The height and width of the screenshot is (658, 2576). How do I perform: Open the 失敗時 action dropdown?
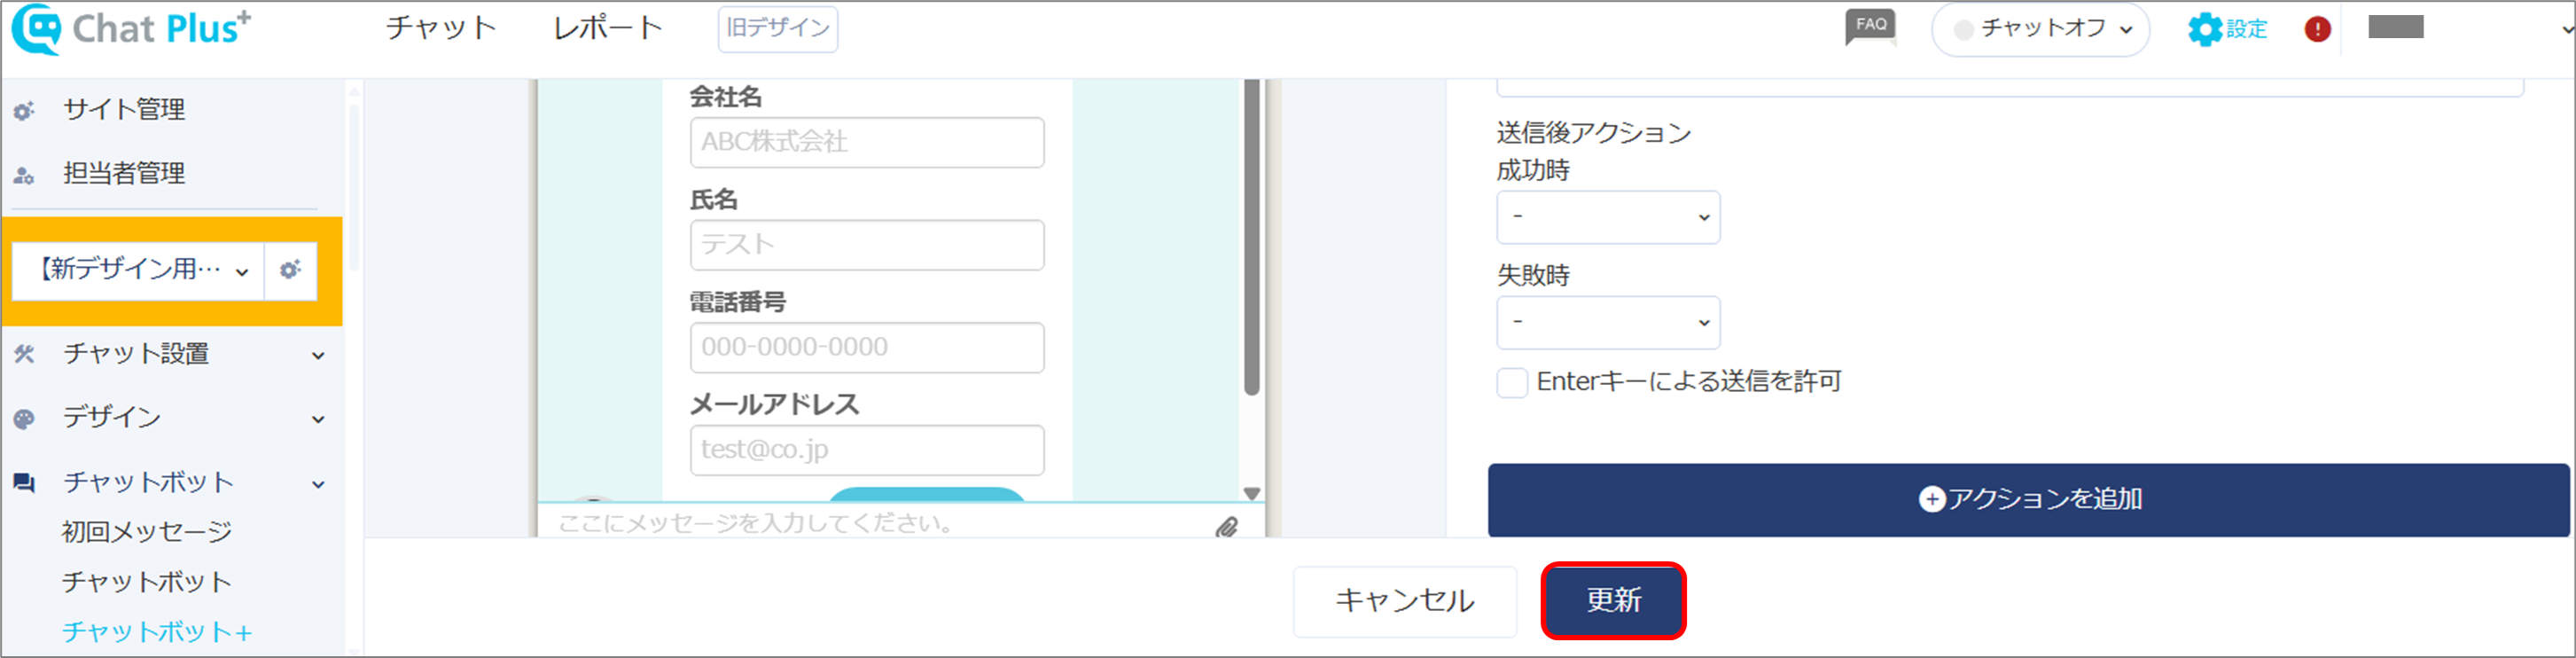point(1607,322)
